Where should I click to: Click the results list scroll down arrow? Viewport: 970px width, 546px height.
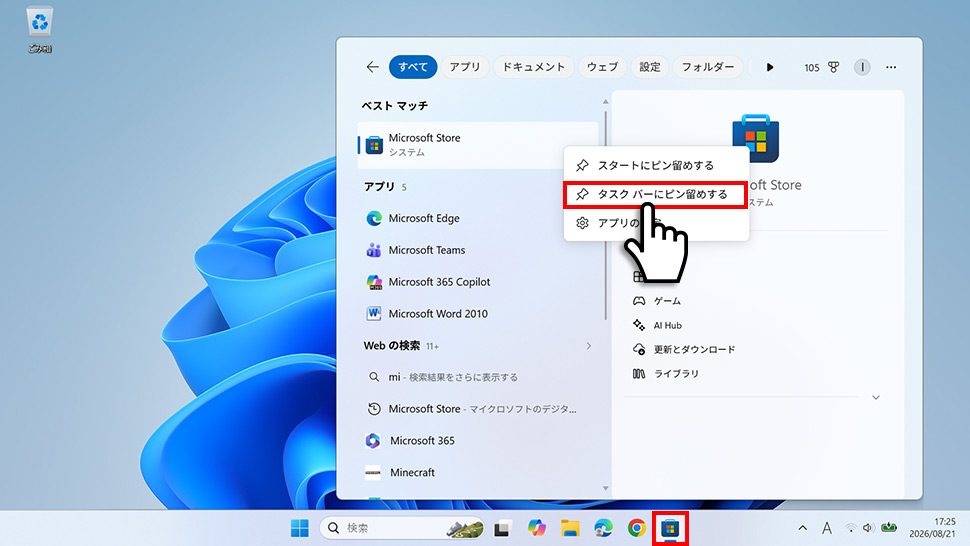pyautogui.click(x=606, y=488)
